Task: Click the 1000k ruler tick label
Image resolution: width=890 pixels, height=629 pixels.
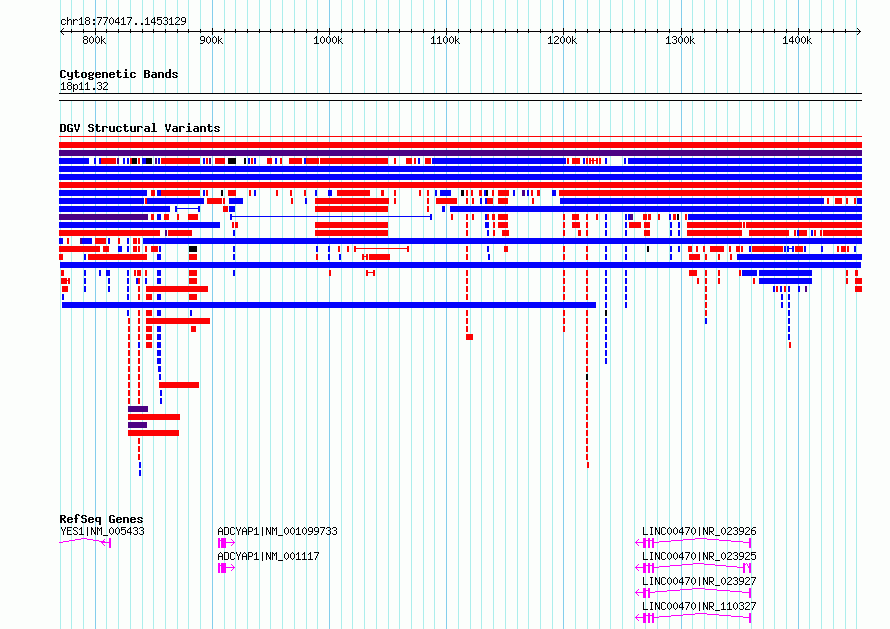Action: (x=328, y=40)
